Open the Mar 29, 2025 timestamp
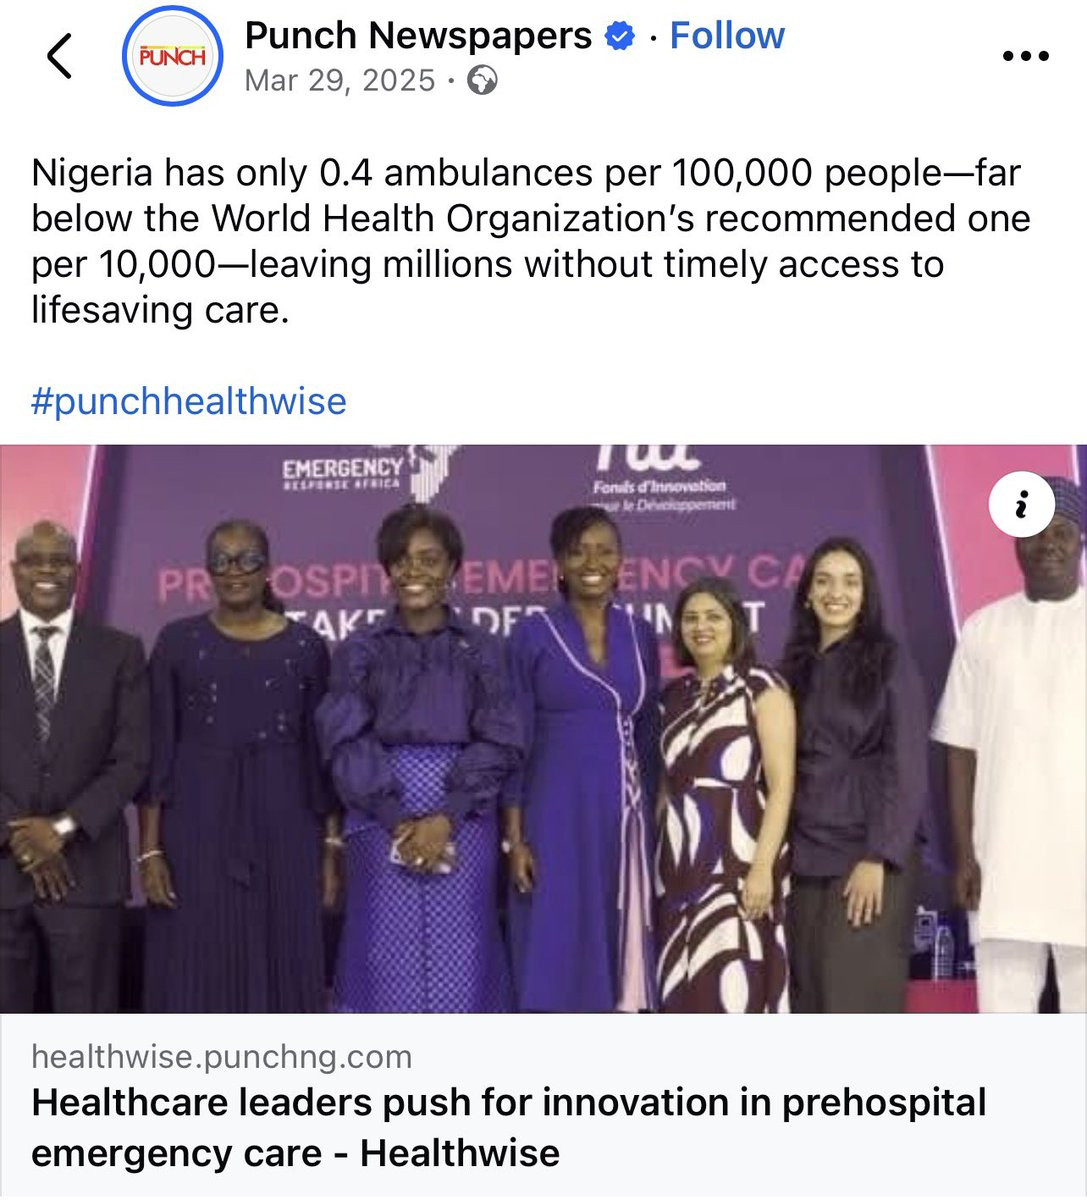 click(340, 80)
